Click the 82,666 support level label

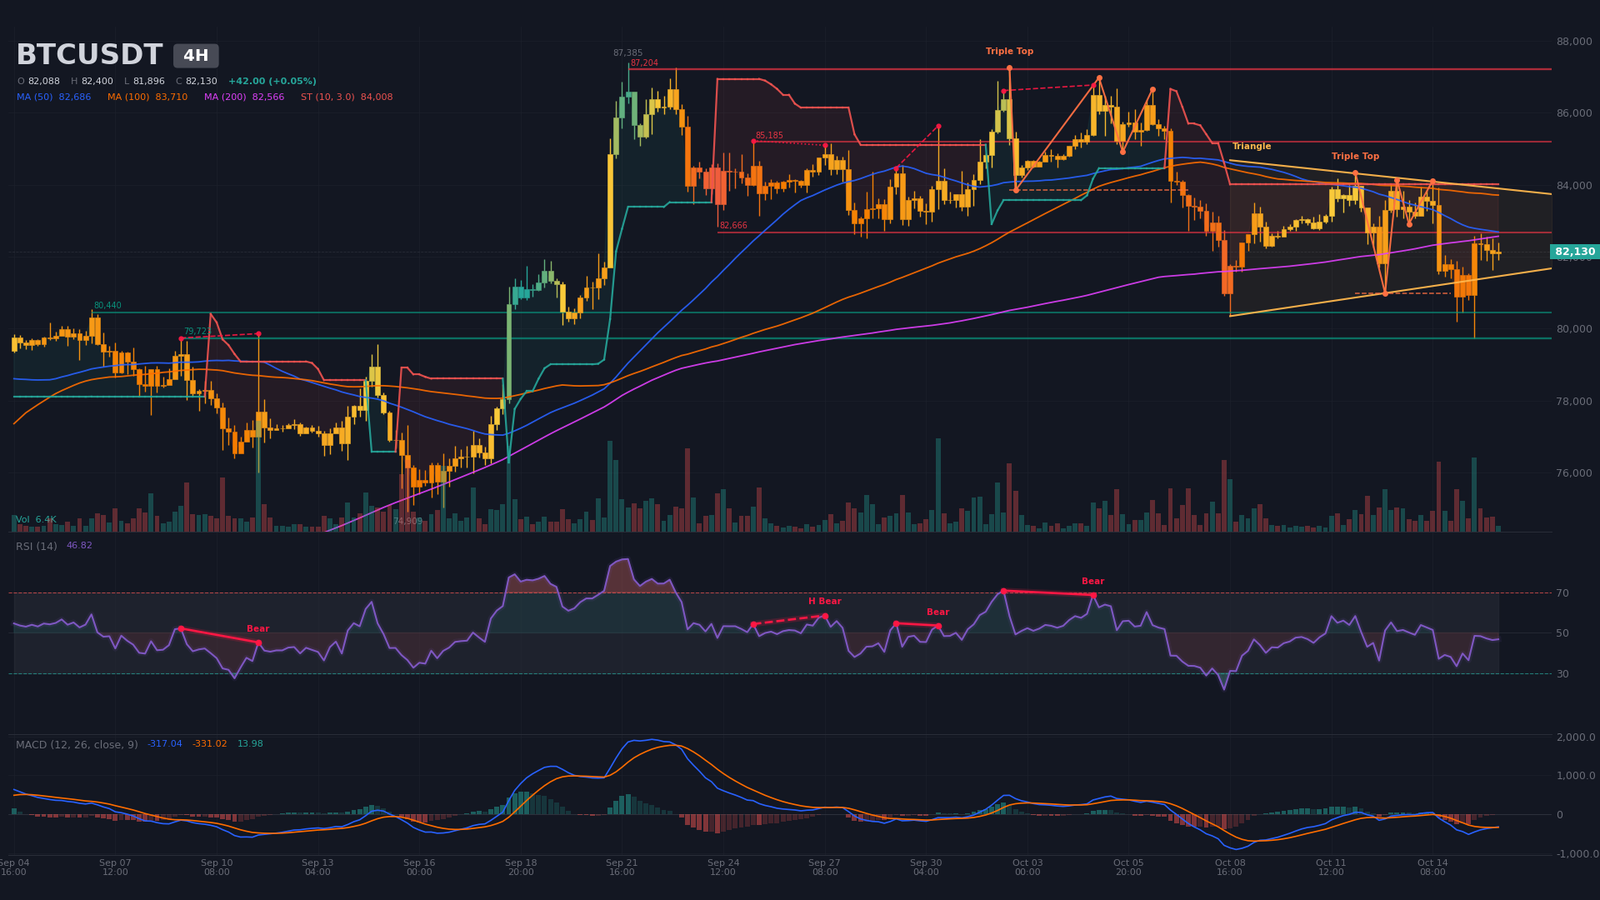tap(733, 226)
